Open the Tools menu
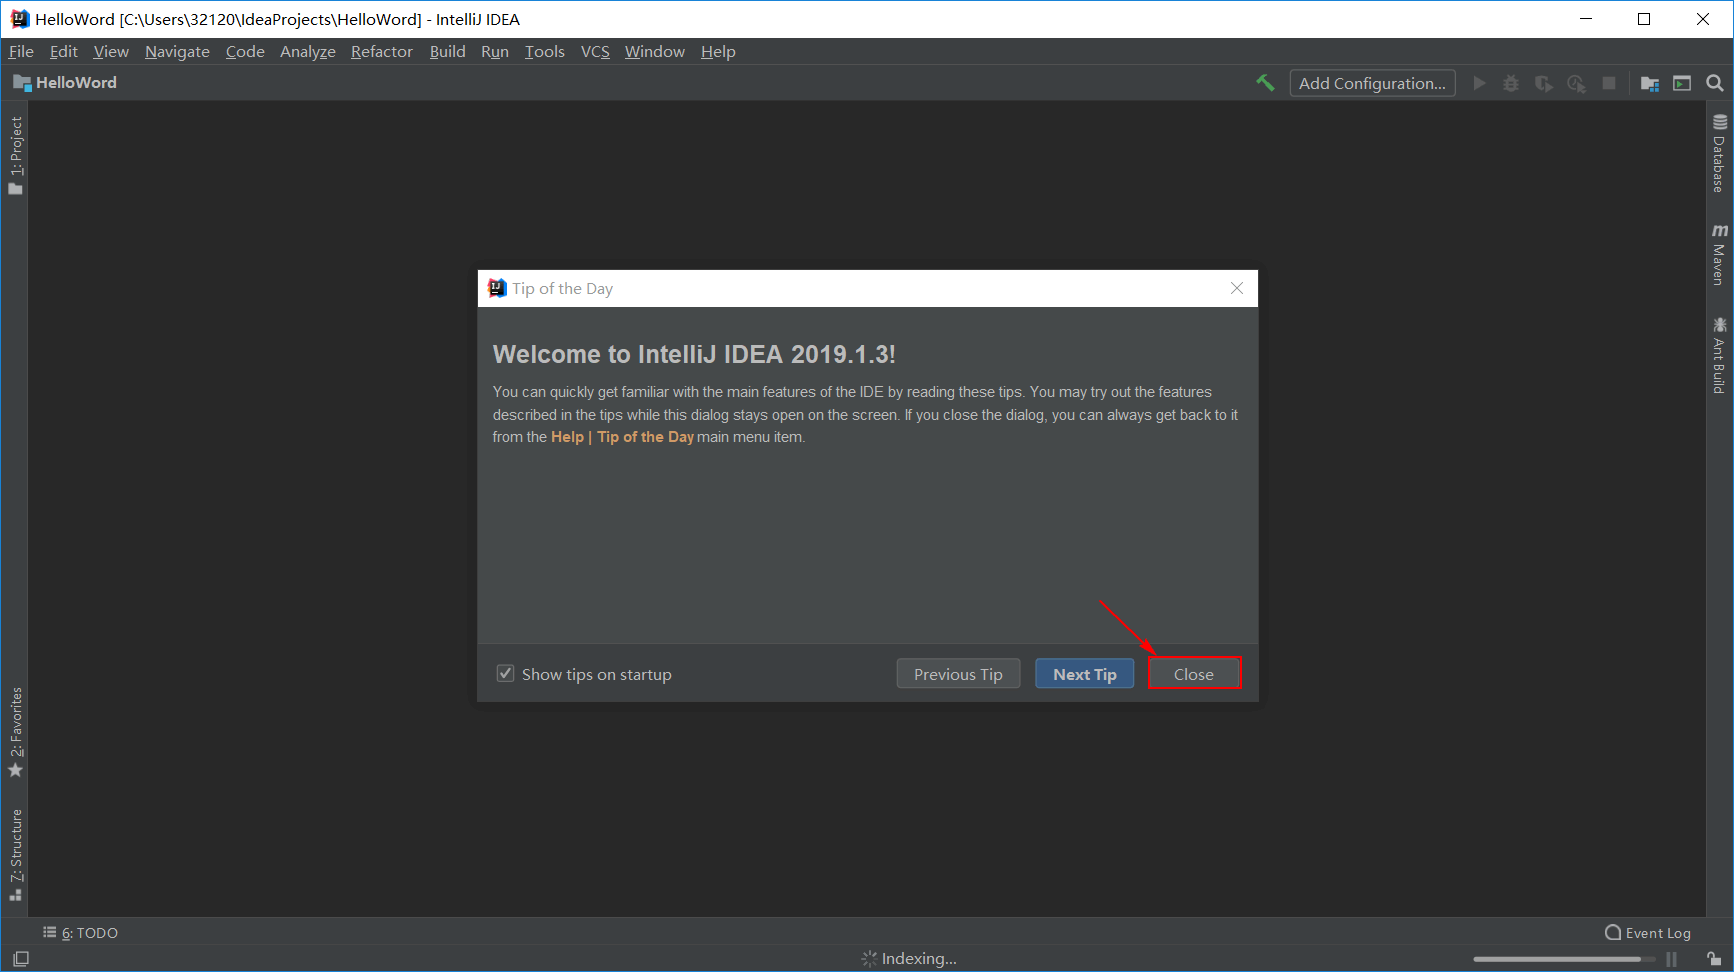 point(545,52)
